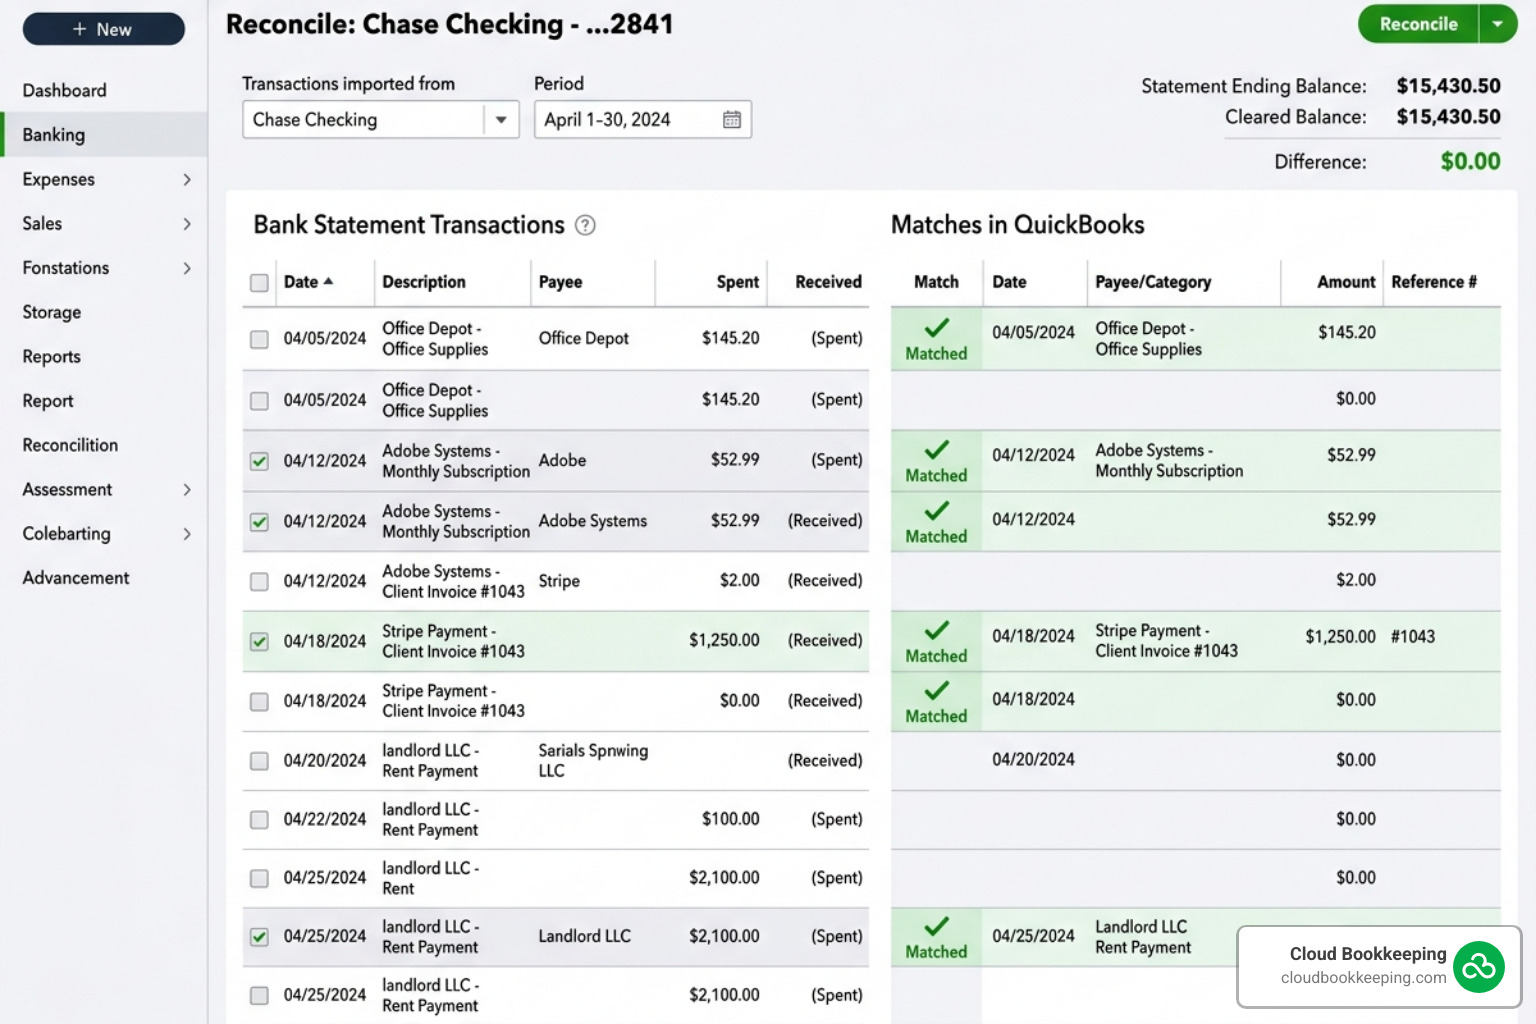
Task: Click the Payee/Category column header
Action: pos(1153,282)
